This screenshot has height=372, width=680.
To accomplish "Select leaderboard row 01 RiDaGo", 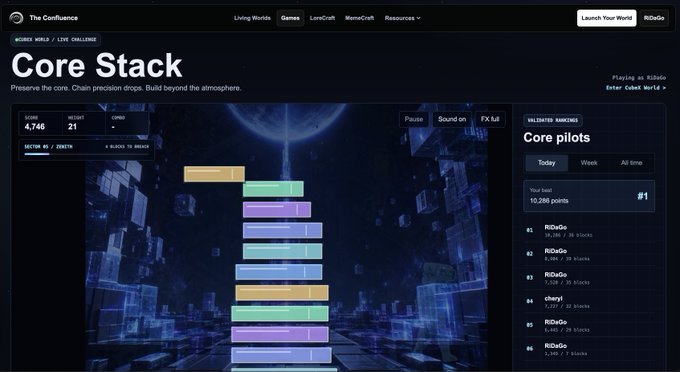I will click(589, 231).
